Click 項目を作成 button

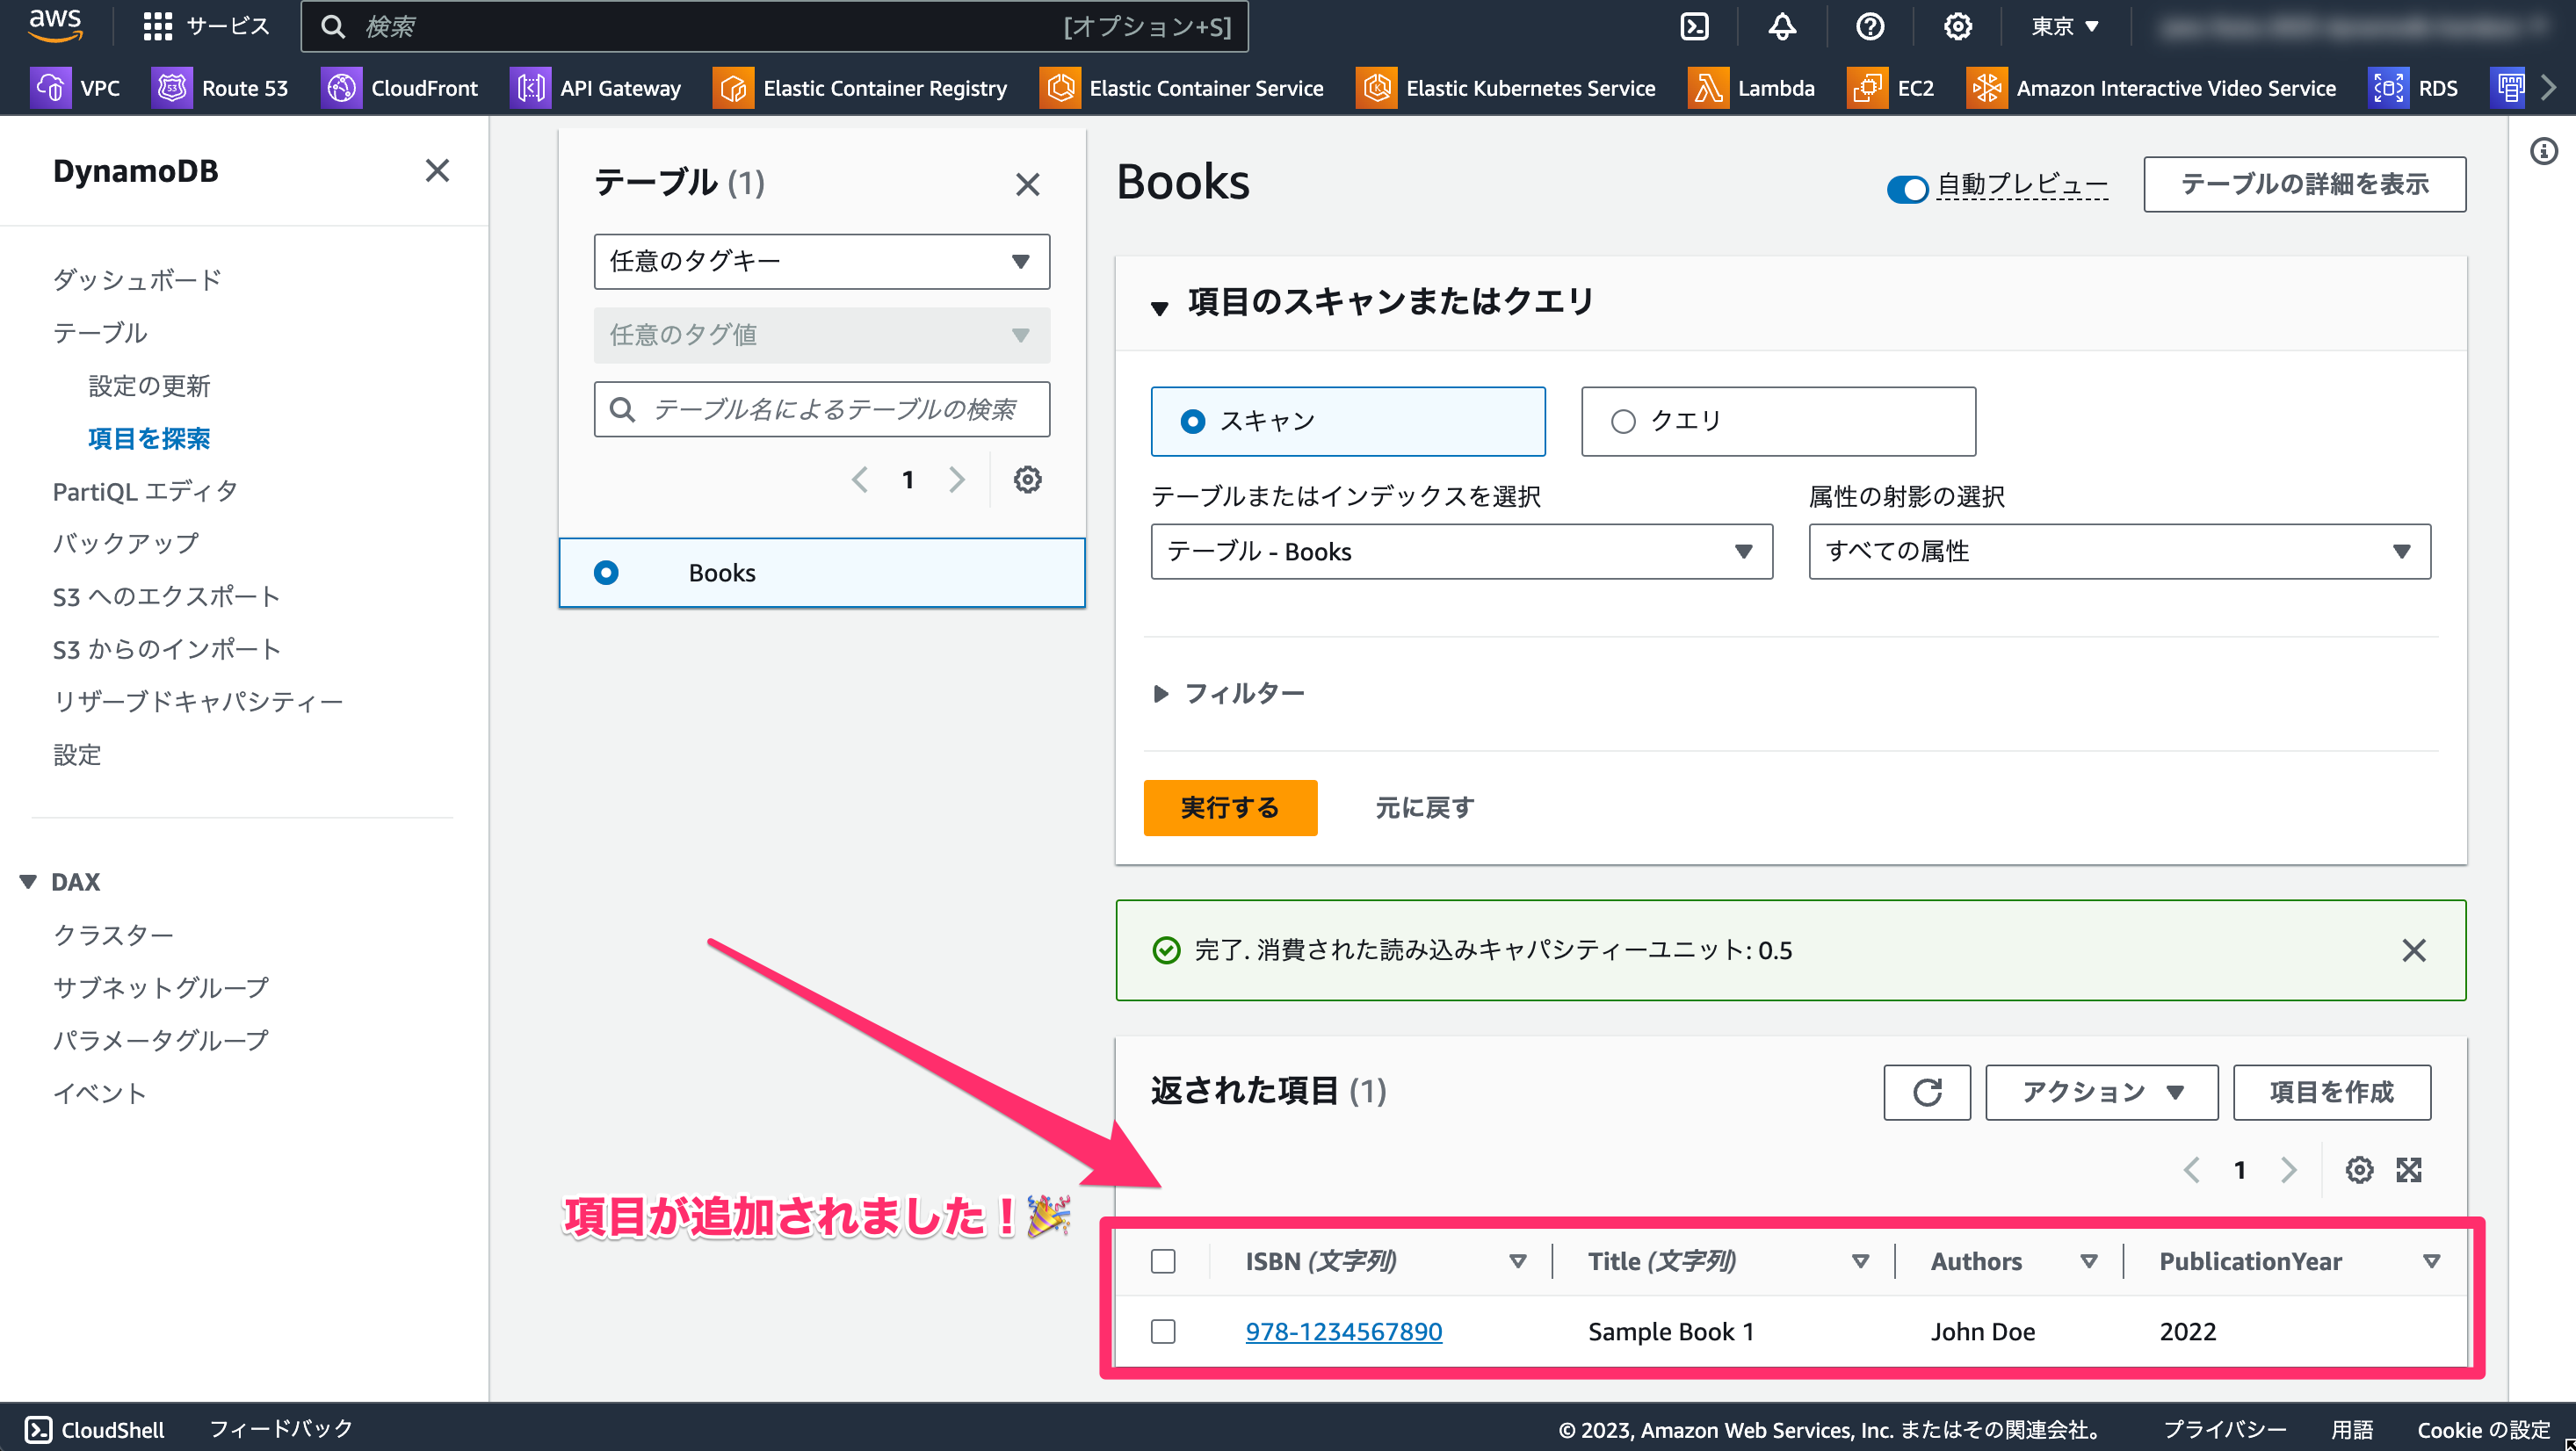2331,1092
